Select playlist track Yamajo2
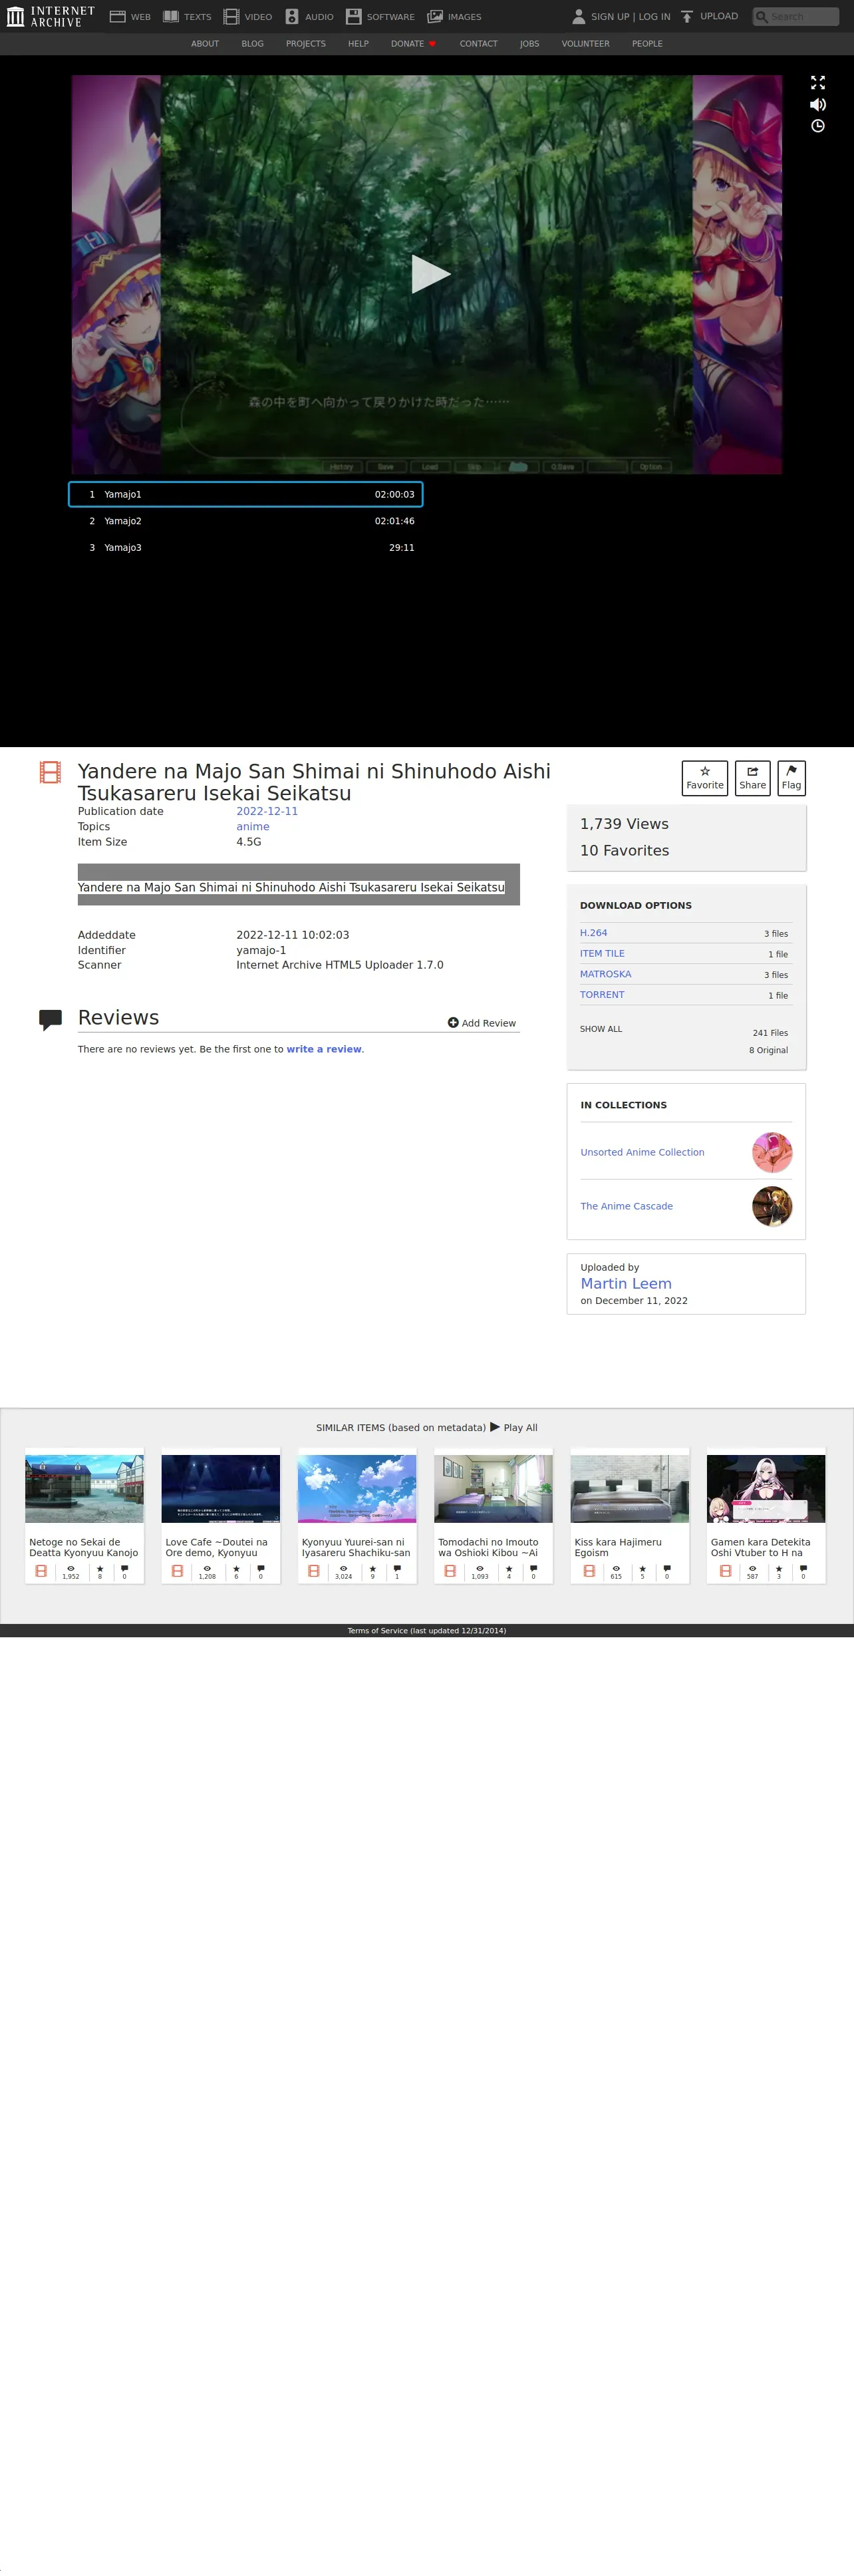Screen dimensions: 854x2576 245,521
